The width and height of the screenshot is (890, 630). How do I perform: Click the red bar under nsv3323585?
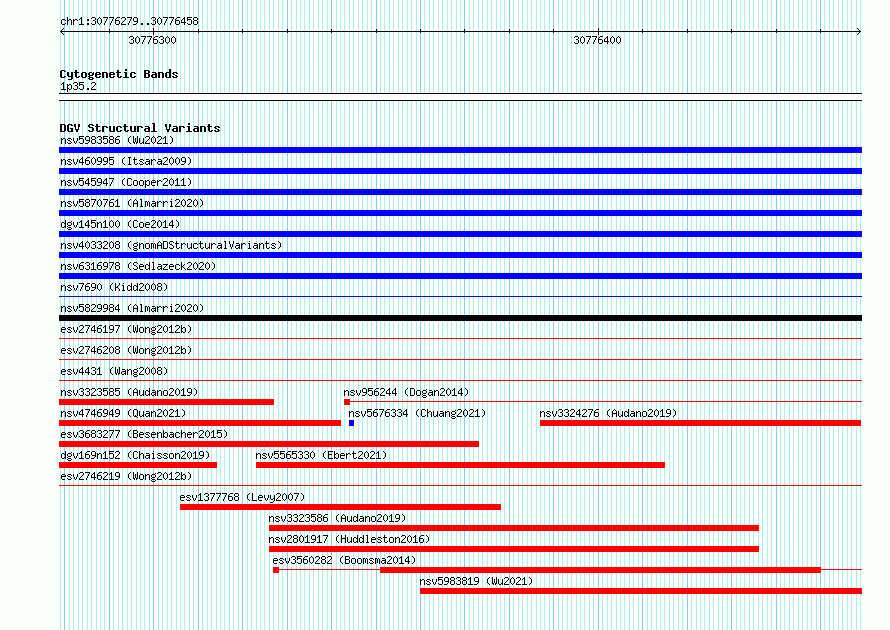pyautogui.click(x=166, y=402)
